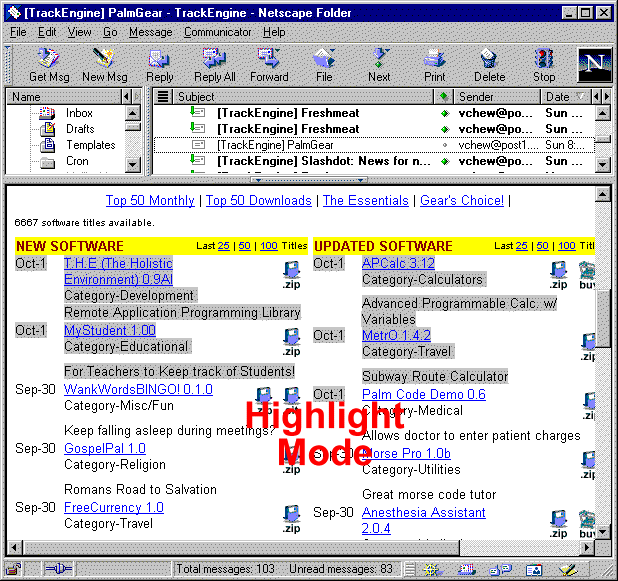Toggle unread diamond for PalmGear message
This screenshot has width=618, height=581.
[x=445, y=145]
